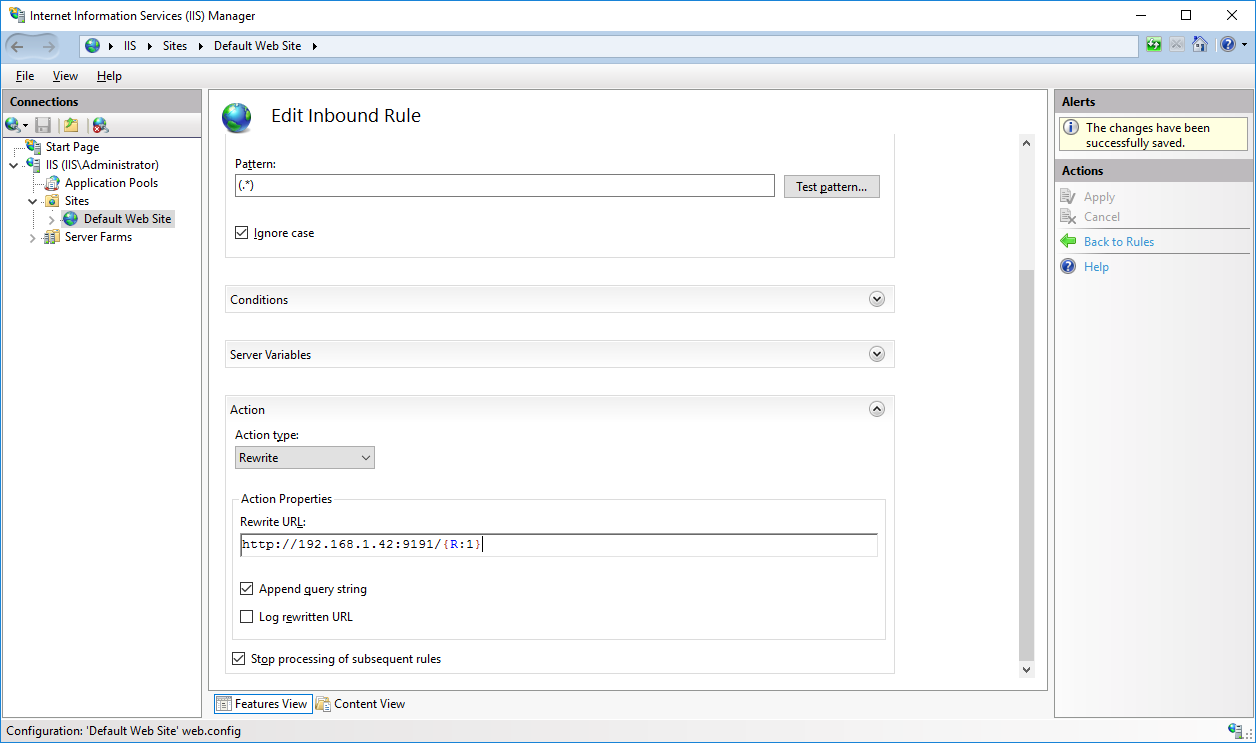Select Application Pools in the tree
Viewport: 1256px width, 743px height.
(110, 182)
